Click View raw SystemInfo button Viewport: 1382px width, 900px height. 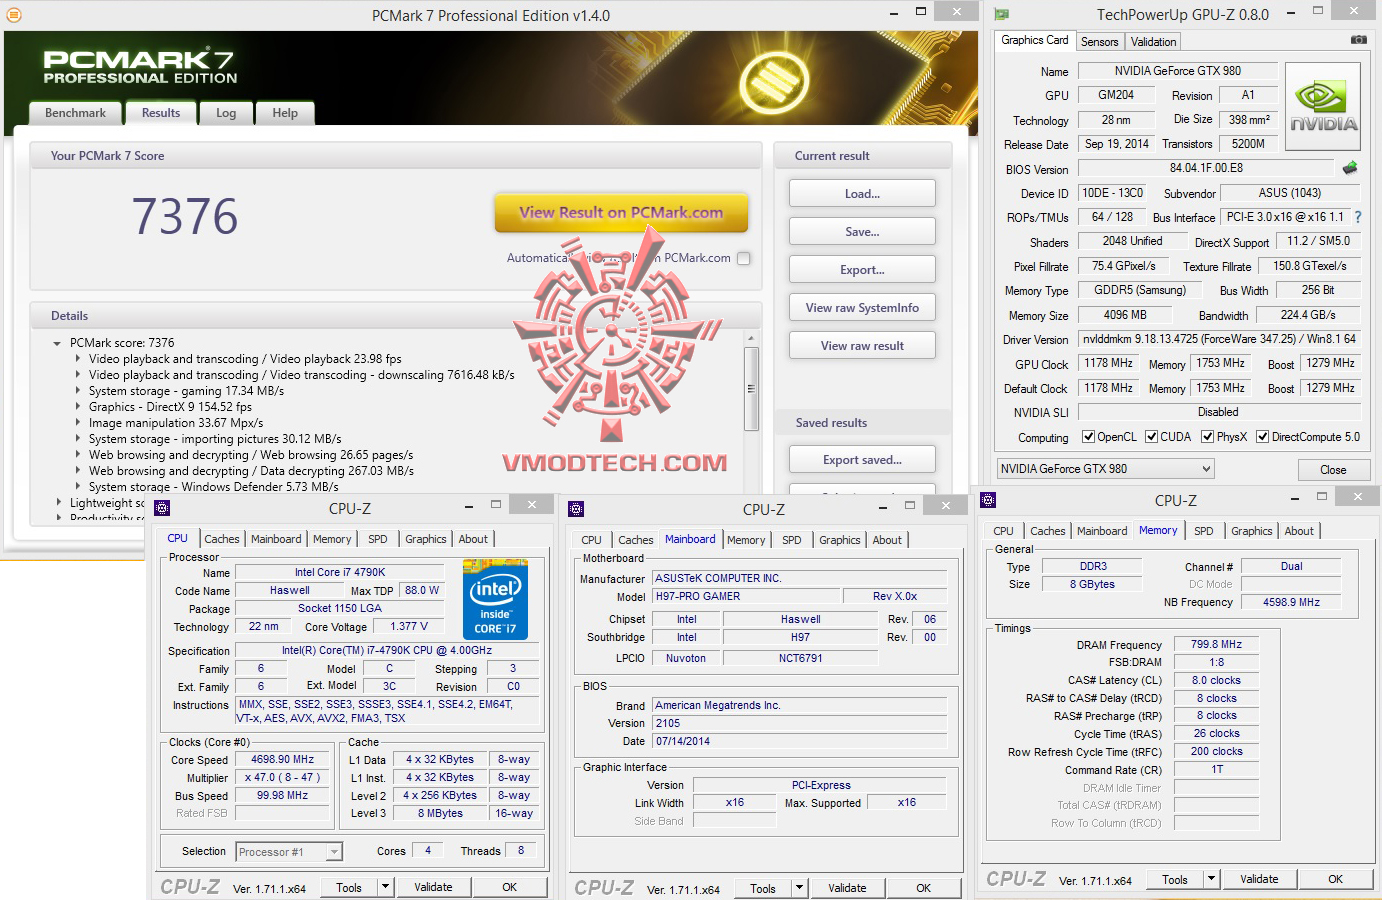tap(862, 308)
